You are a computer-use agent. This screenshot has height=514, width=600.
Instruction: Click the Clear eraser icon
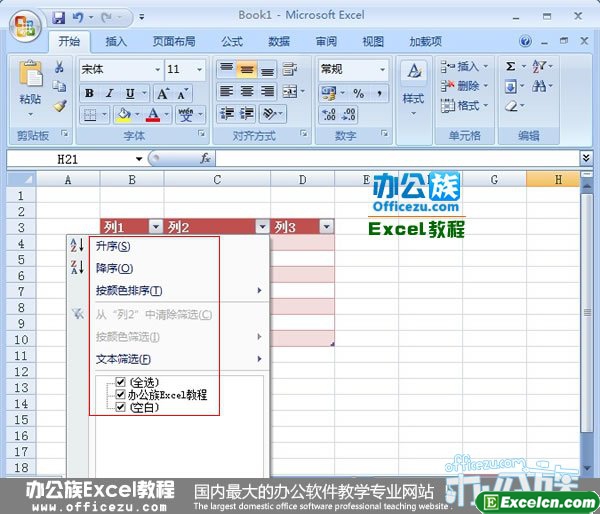(x=511, y=106)
